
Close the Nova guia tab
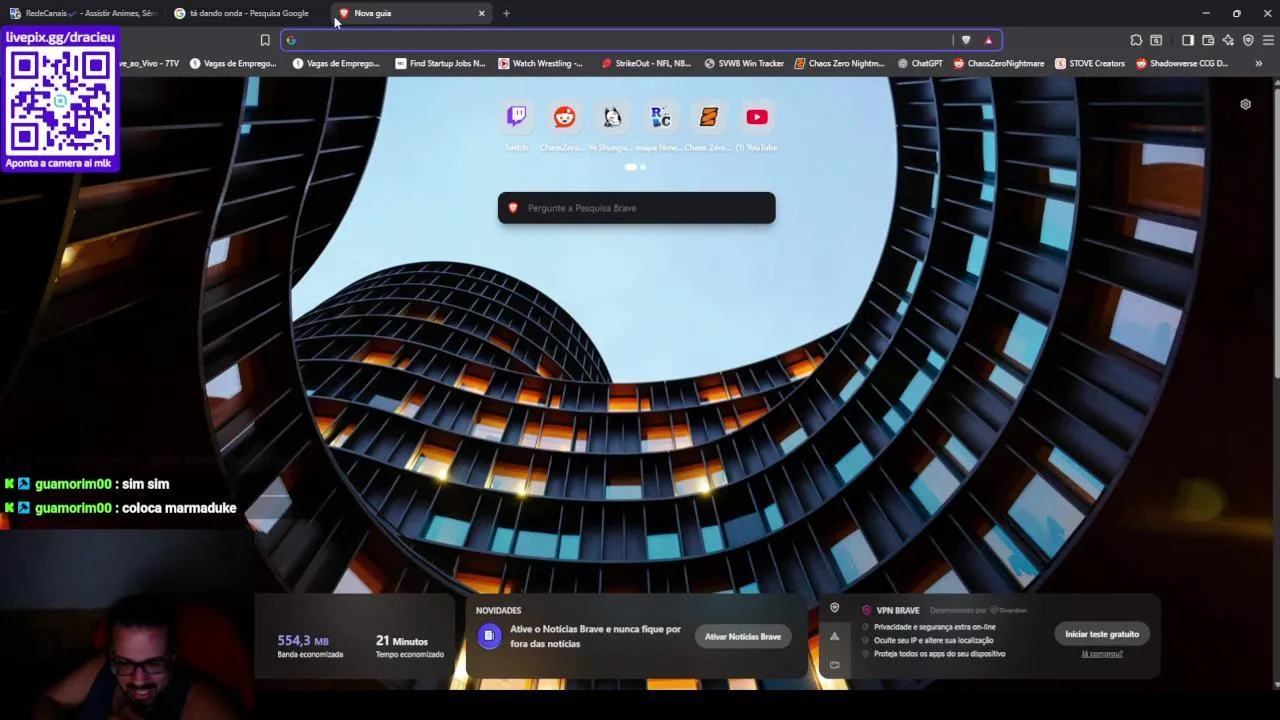481,13
